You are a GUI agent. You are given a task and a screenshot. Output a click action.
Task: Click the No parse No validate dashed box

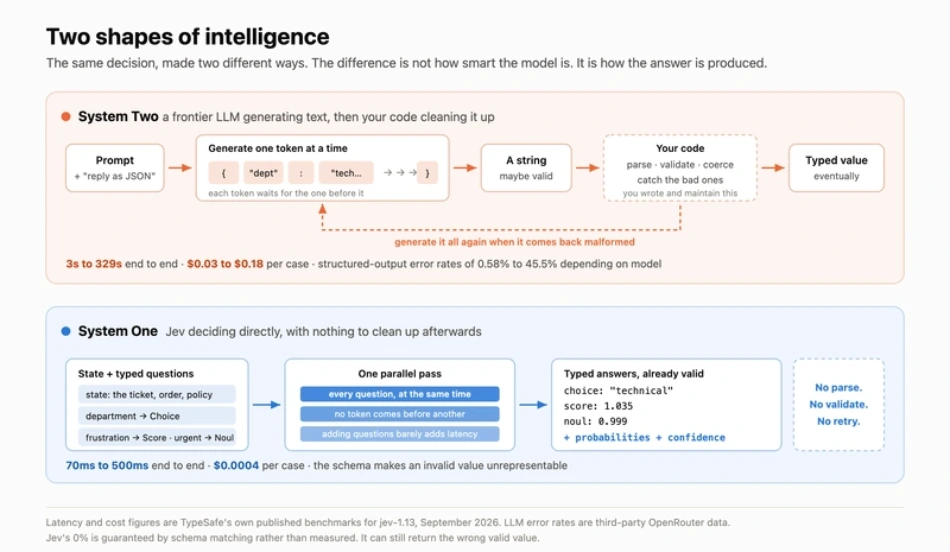(839, 404)
